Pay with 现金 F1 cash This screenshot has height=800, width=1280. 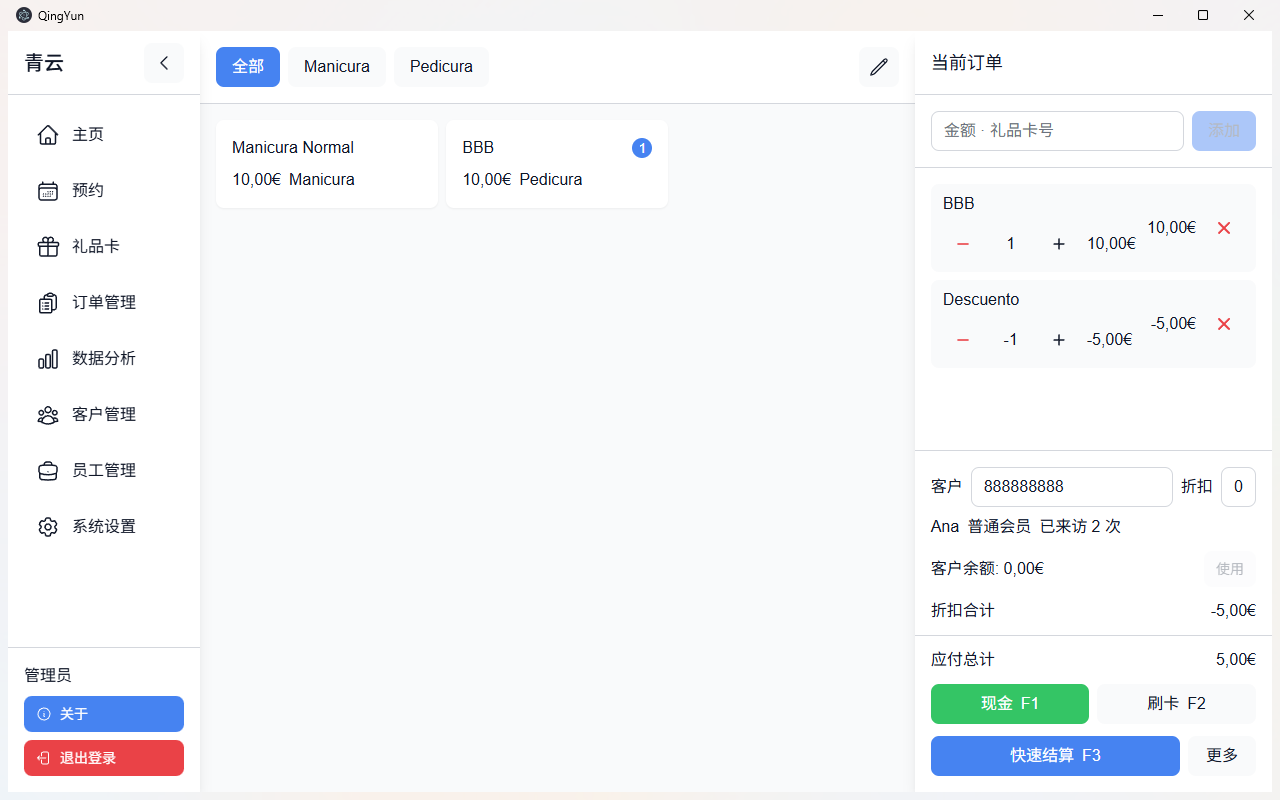pos(1010,703)
